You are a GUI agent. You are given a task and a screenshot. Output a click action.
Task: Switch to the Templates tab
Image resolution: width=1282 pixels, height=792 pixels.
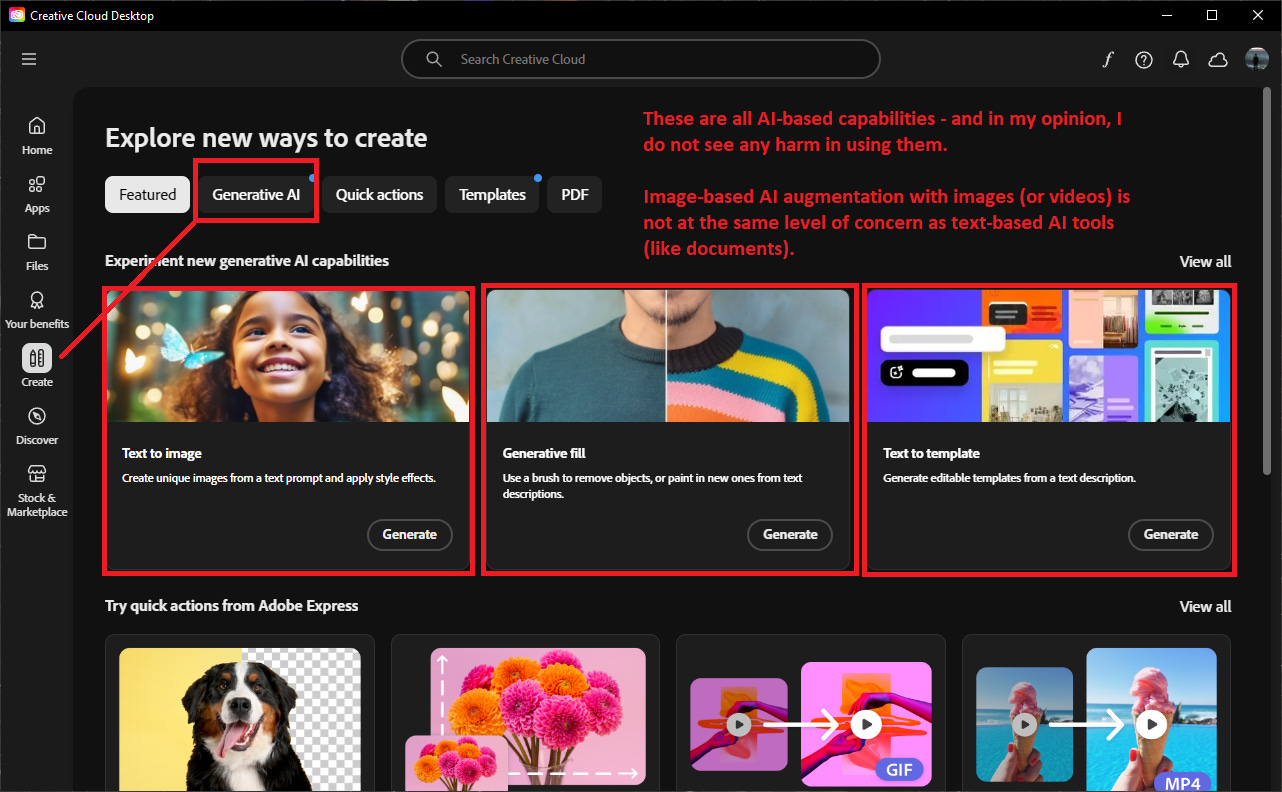coord(492,194)
